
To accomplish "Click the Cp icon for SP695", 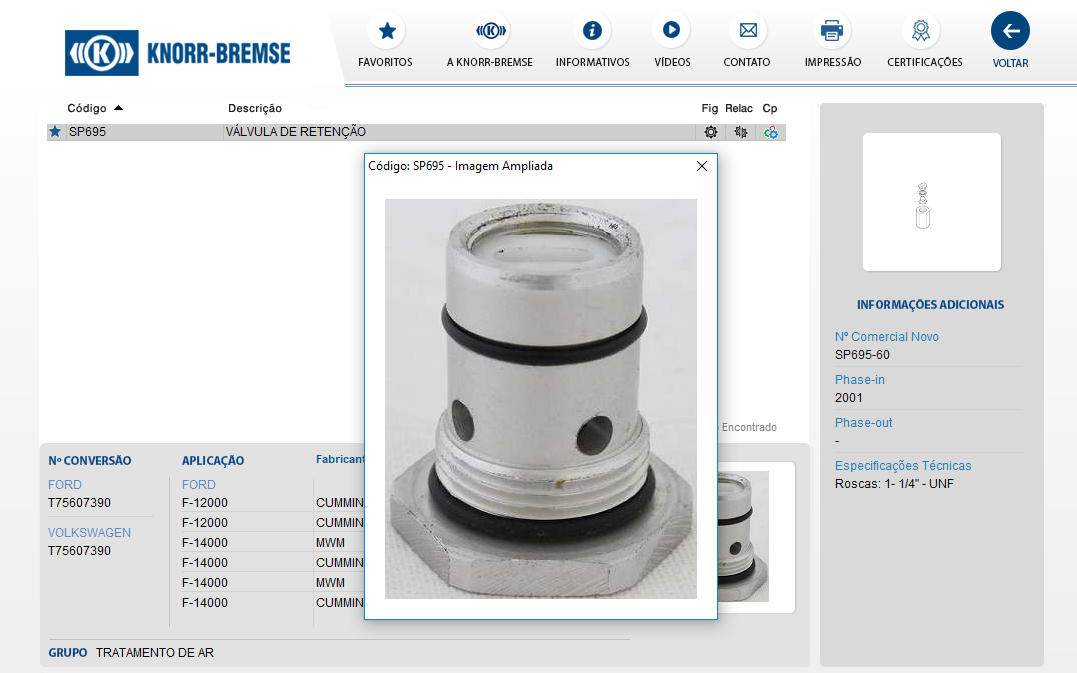I will (770, 132).
